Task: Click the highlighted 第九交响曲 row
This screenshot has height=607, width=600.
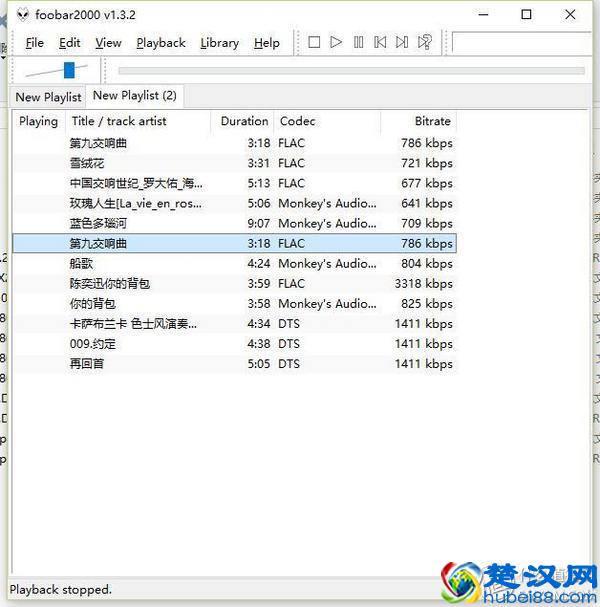Action: click(235, 243)
